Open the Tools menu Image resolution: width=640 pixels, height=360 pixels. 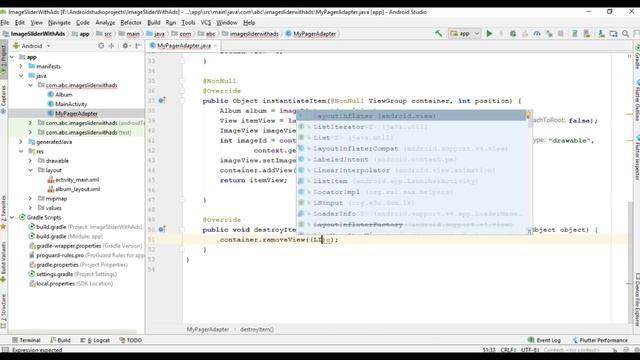click(188, 22)
